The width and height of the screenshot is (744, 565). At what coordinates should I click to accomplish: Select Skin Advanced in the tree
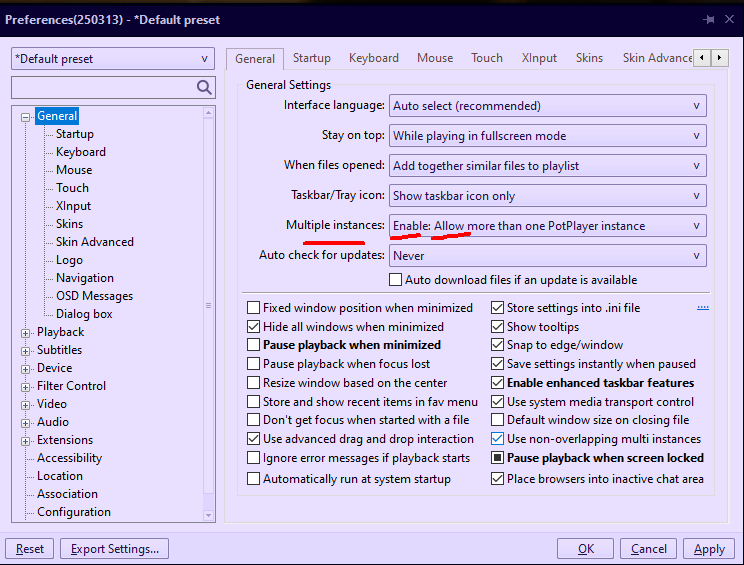(x=95, y=242)
